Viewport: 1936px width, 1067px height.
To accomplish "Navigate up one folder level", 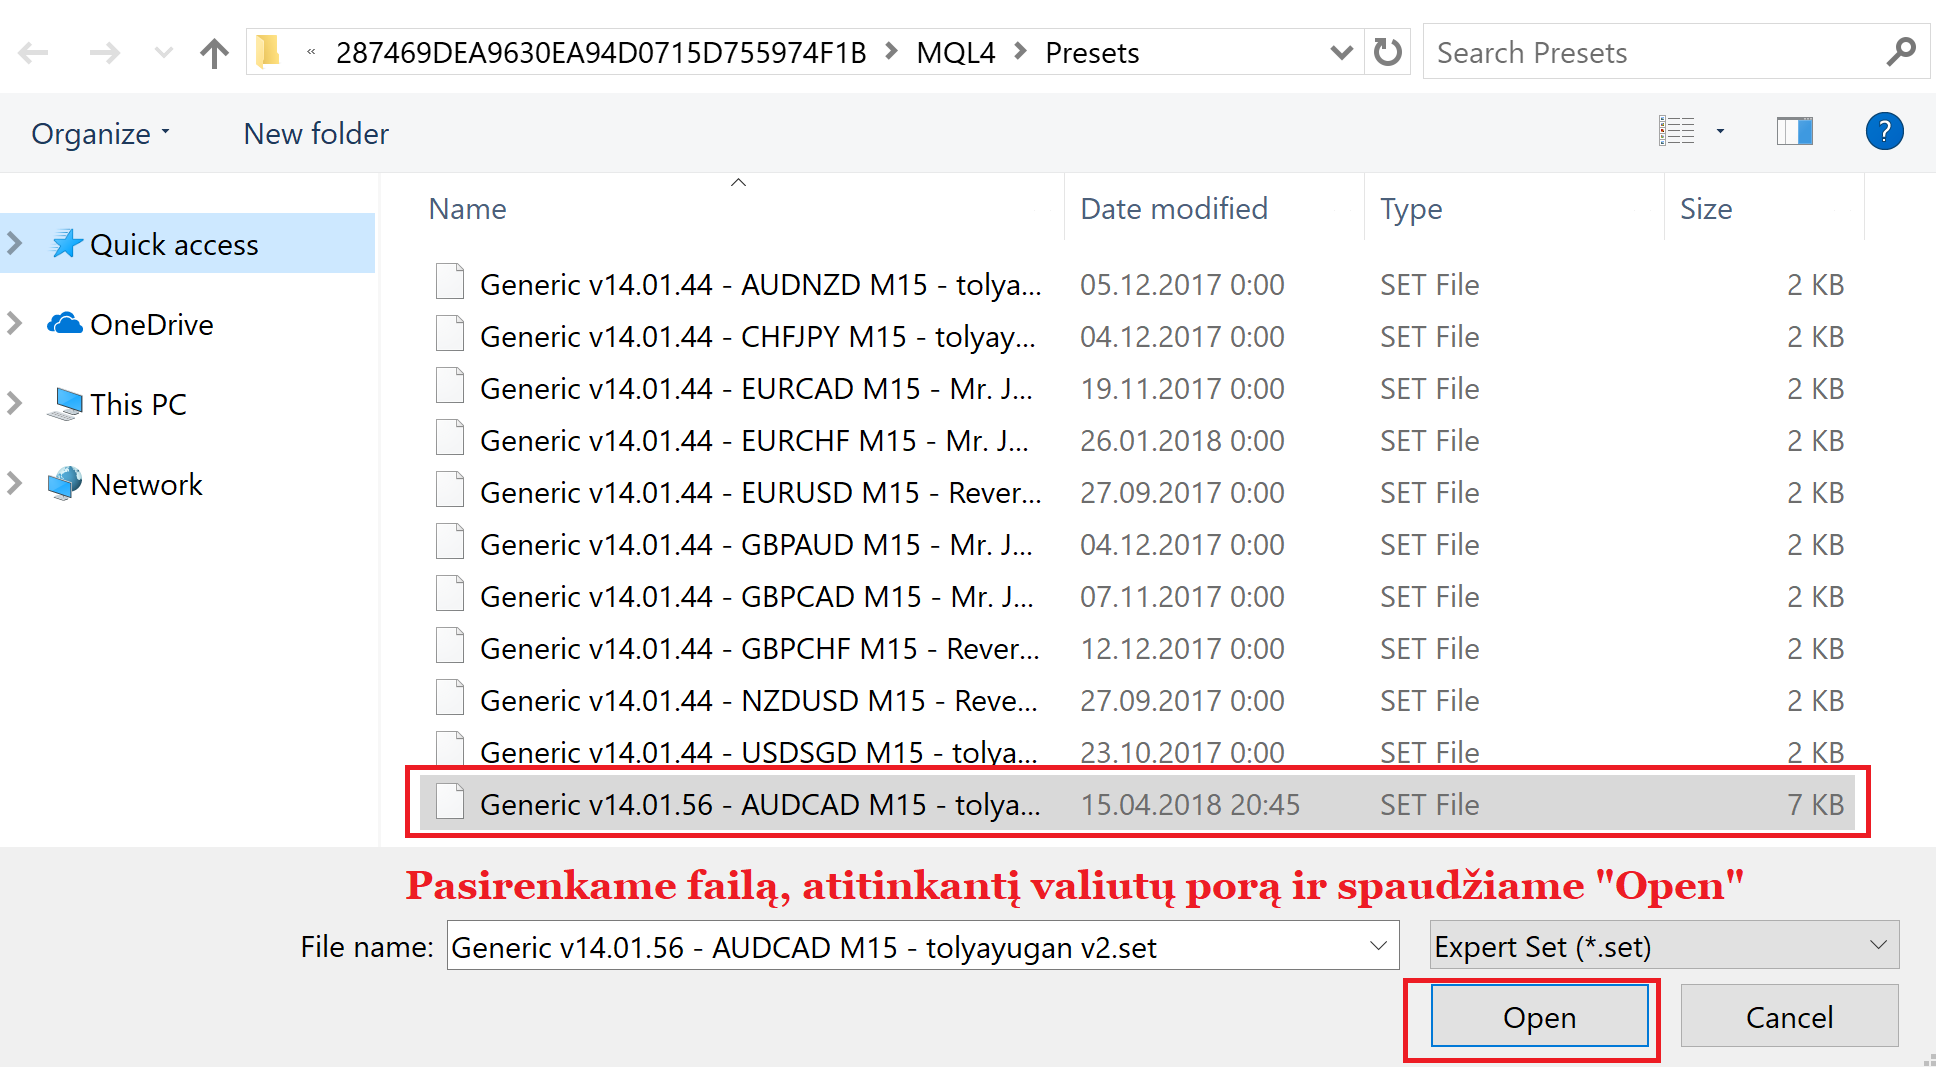I will coord(214,52).
